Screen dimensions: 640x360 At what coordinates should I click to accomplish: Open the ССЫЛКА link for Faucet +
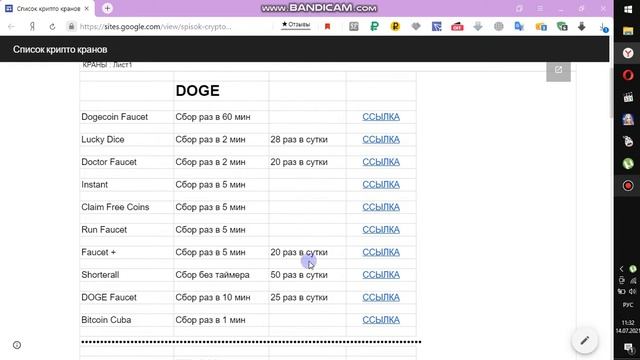[x=381, y=252]
